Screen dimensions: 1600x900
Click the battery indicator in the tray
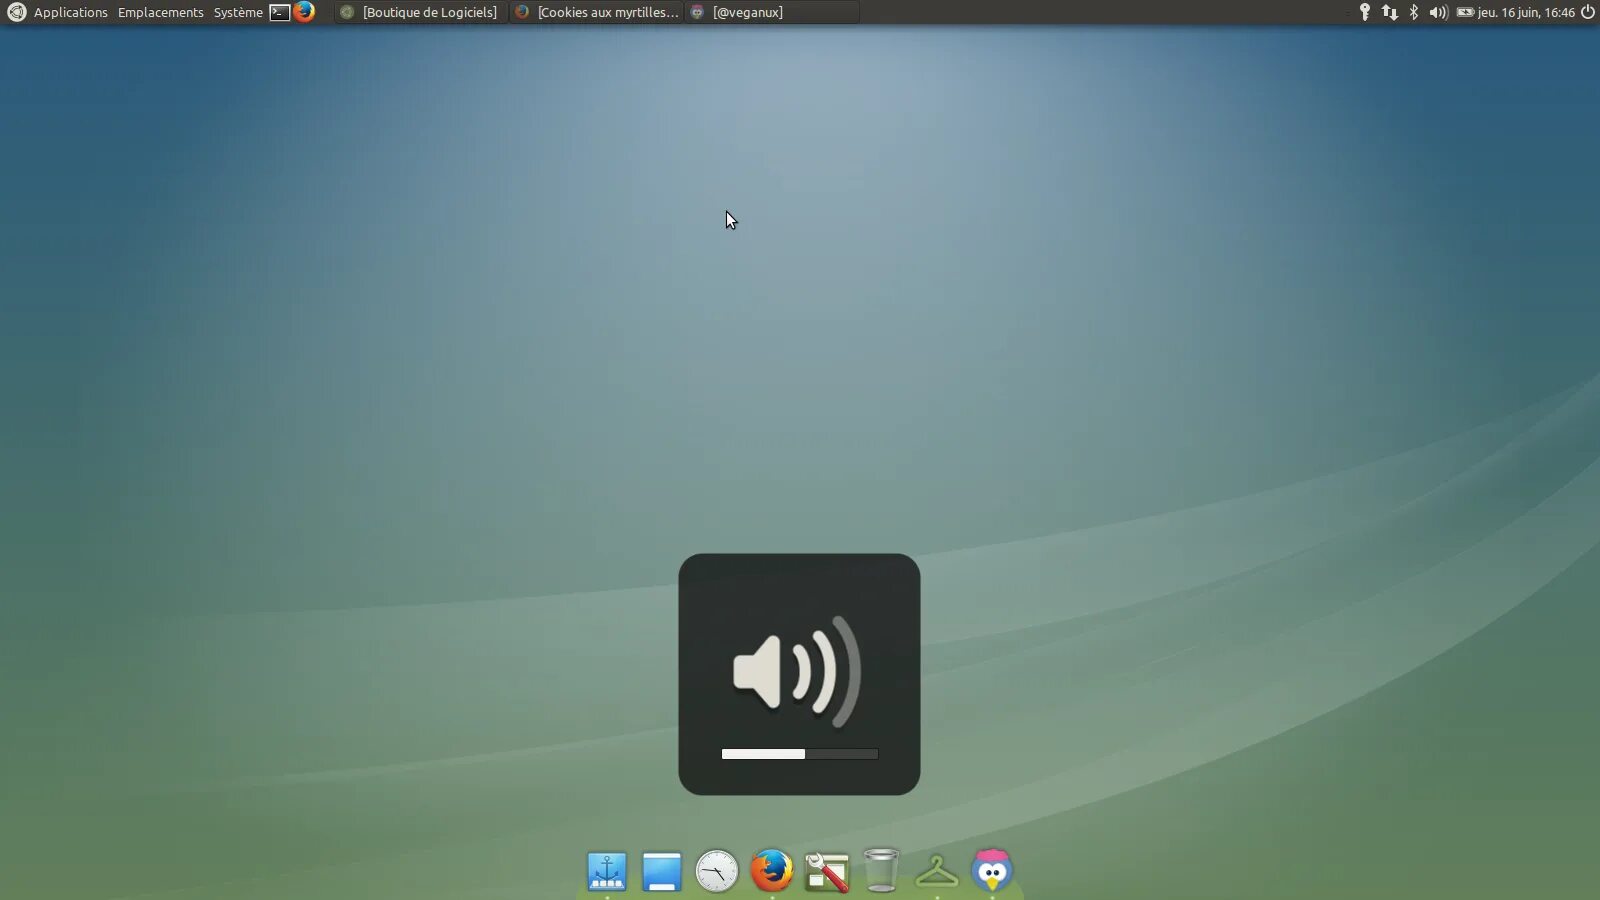[1465, 12]
